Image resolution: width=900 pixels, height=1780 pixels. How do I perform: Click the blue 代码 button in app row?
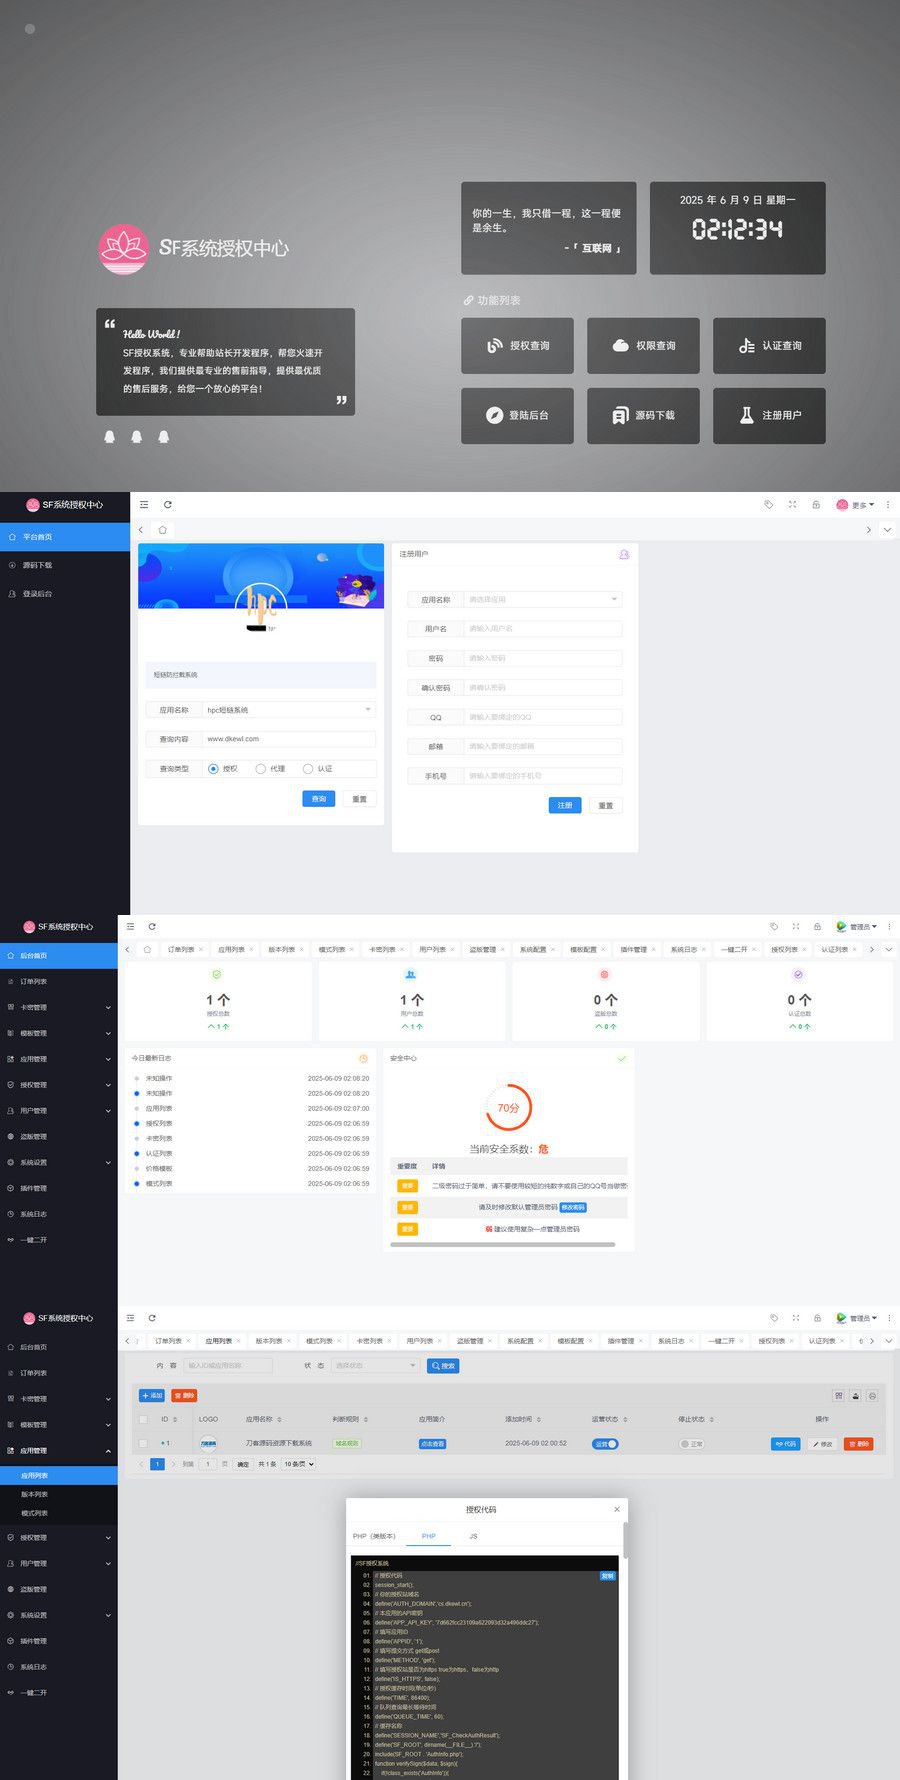point(785,1444)
